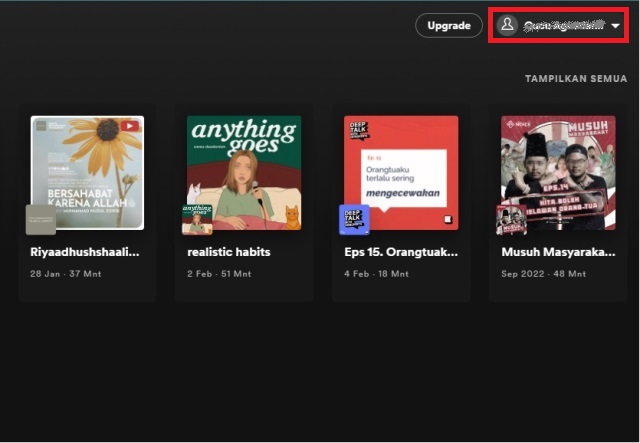640x443 pixels.
Task: Click the 2 Feb · 51 Mnt text
Action: pos(219,274)
